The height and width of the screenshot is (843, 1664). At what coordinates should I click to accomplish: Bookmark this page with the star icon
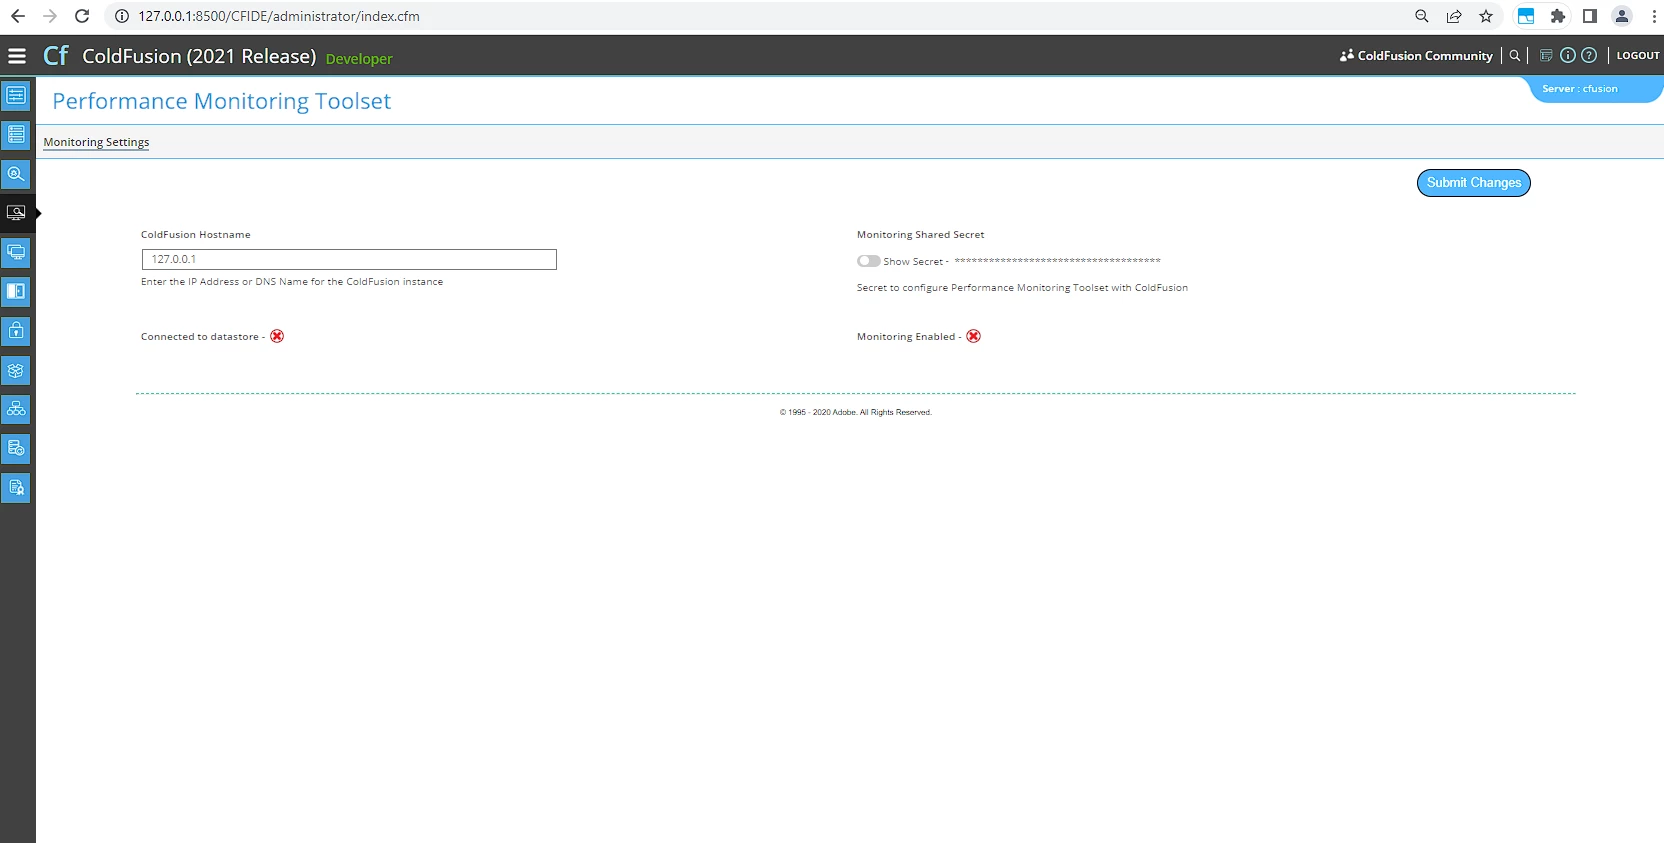click(1486, 16)
